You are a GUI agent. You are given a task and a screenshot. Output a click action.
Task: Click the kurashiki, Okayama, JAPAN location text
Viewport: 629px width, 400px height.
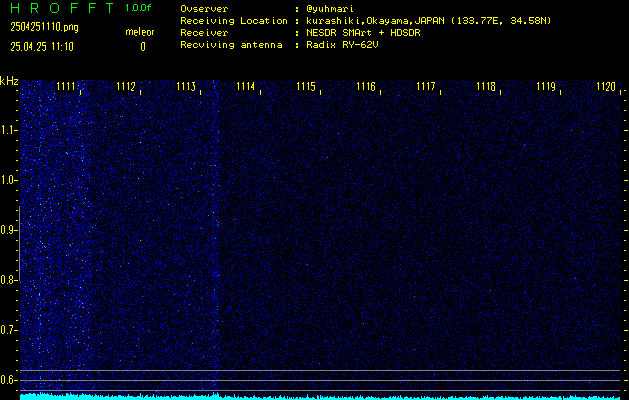428,21
